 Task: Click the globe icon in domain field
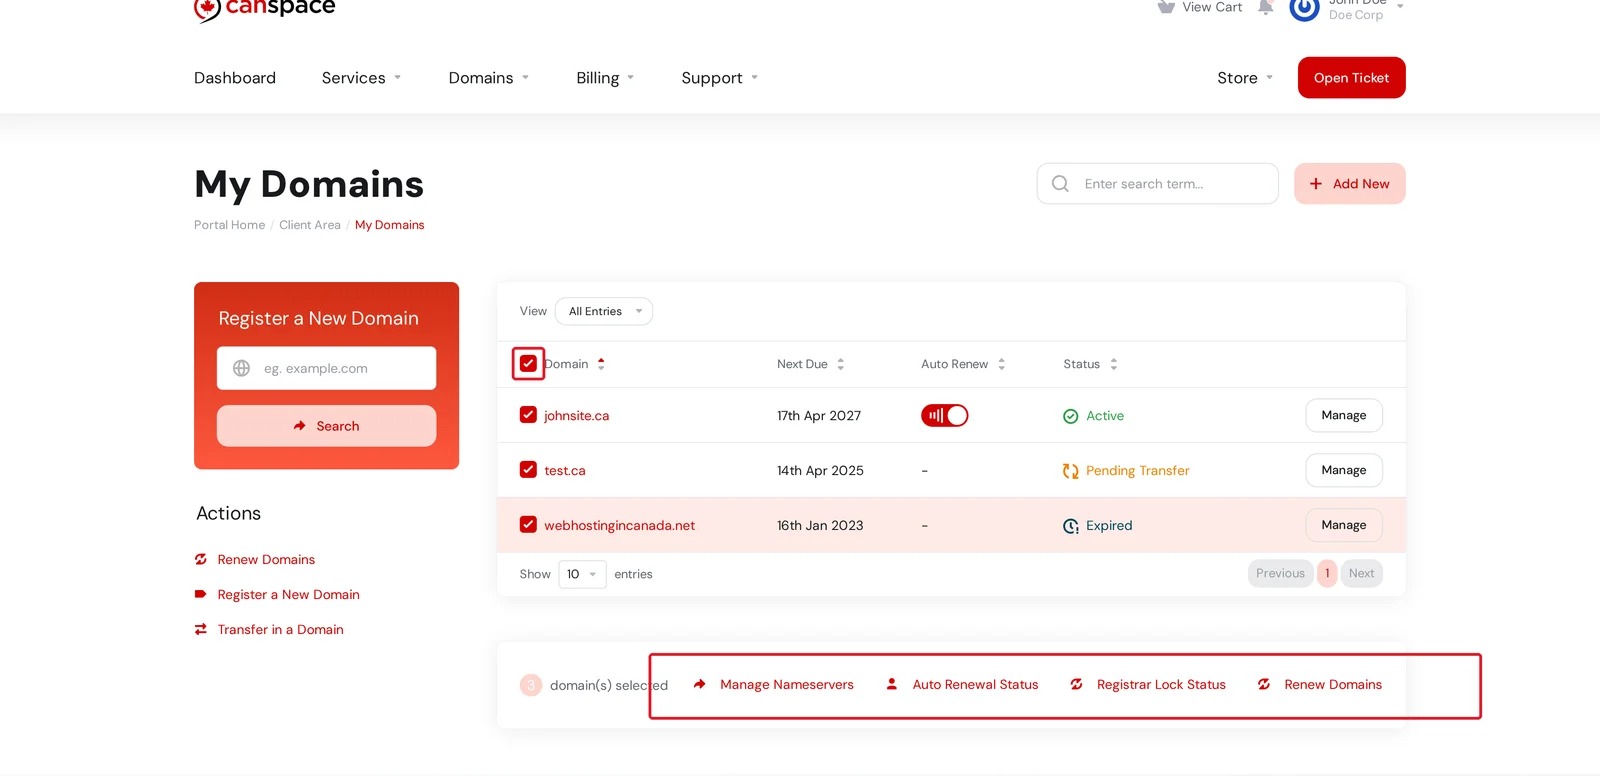point(241,368)
